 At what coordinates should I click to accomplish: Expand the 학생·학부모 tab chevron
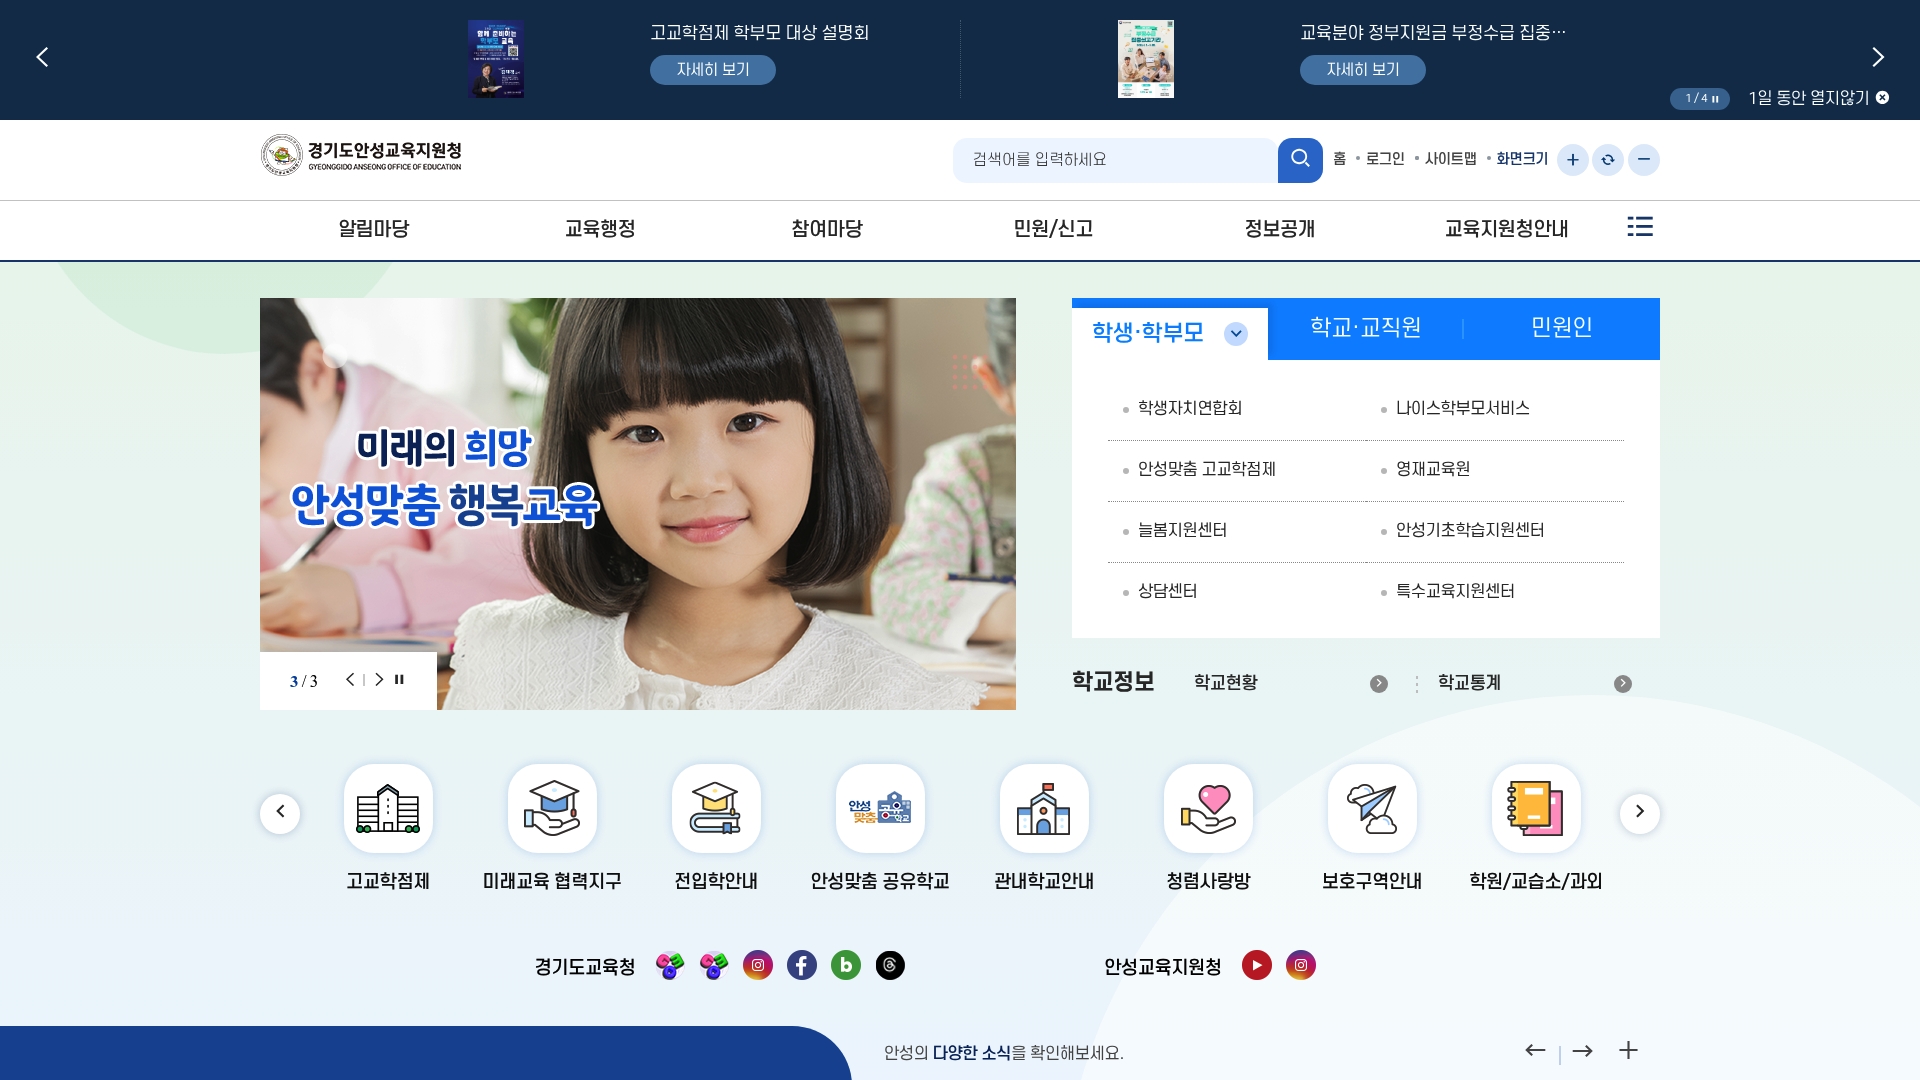tap(1236, 334)
